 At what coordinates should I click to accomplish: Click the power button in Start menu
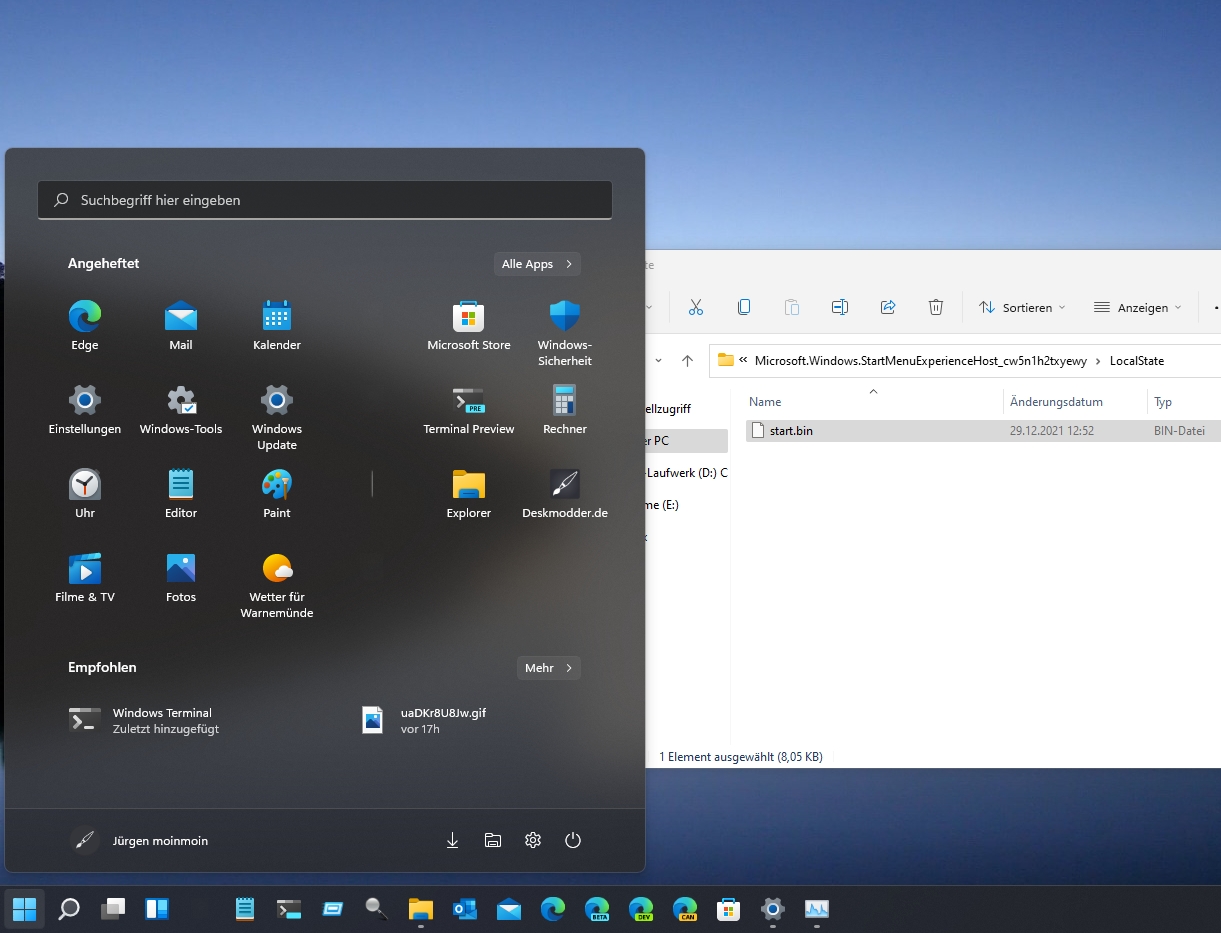[x=573, y=841]
